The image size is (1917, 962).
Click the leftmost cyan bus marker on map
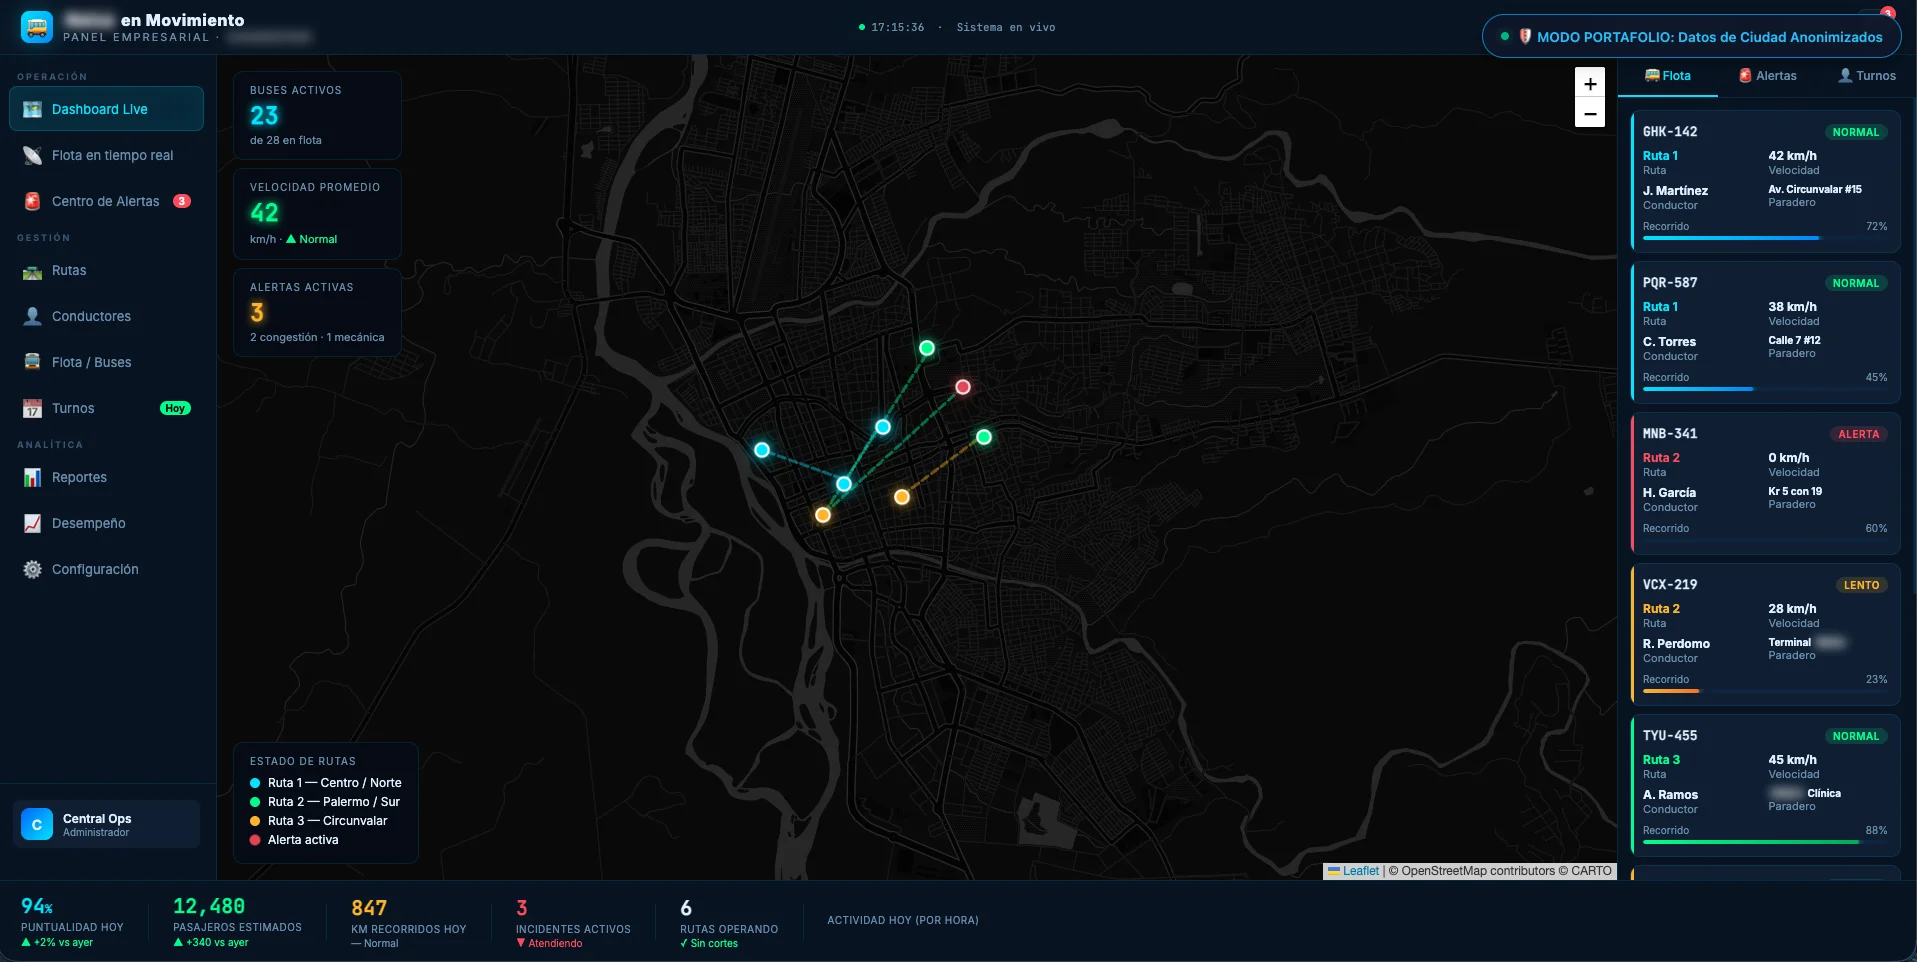pyautogui.click(x=762, y=450)
